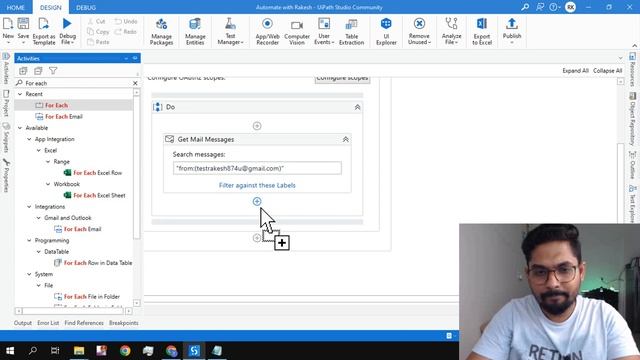Switch to the DESIGN tab
The width and height of the screenshot is (640, 360).
click(x=51, y=7)
